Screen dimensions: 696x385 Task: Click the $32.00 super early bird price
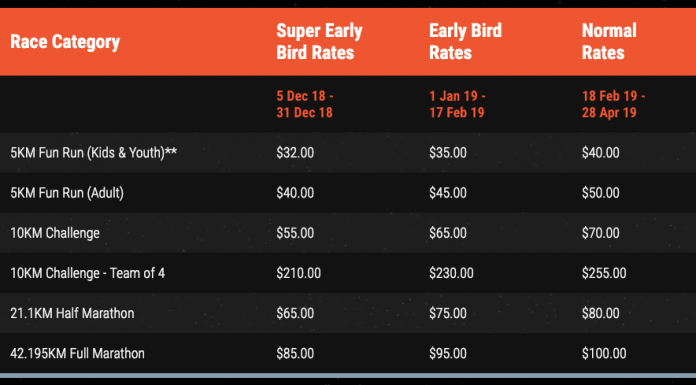pyautogui.click(x=295, y=153)
